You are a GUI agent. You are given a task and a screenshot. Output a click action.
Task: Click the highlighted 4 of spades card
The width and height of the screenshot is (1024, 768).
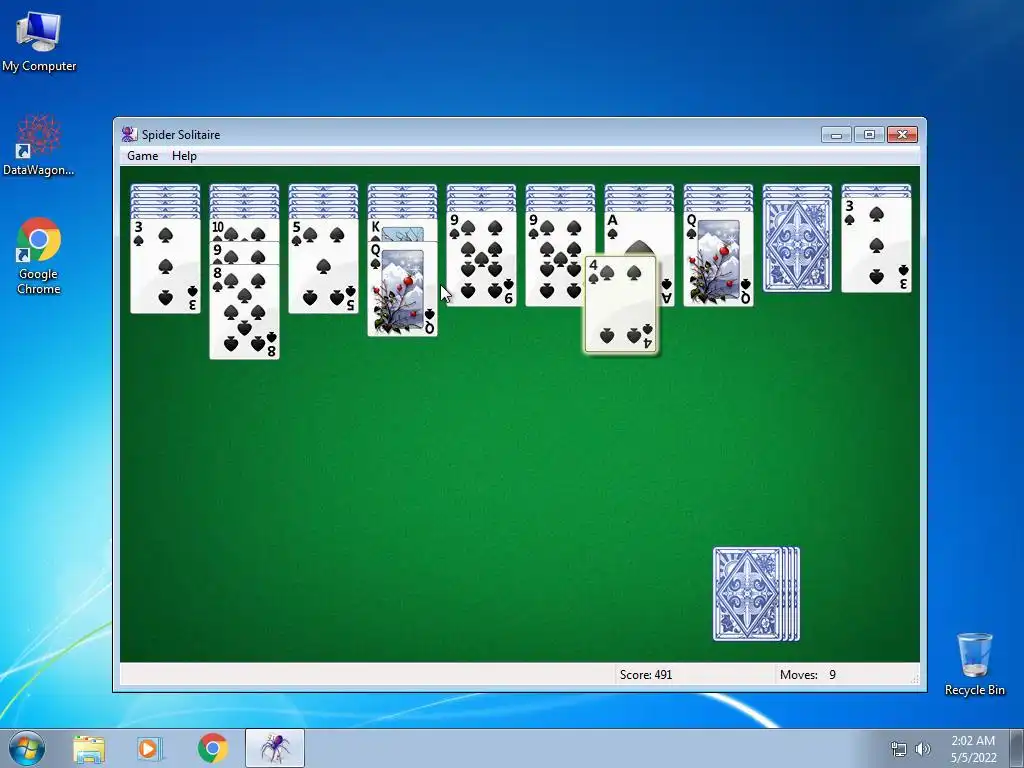pos(620,305)
